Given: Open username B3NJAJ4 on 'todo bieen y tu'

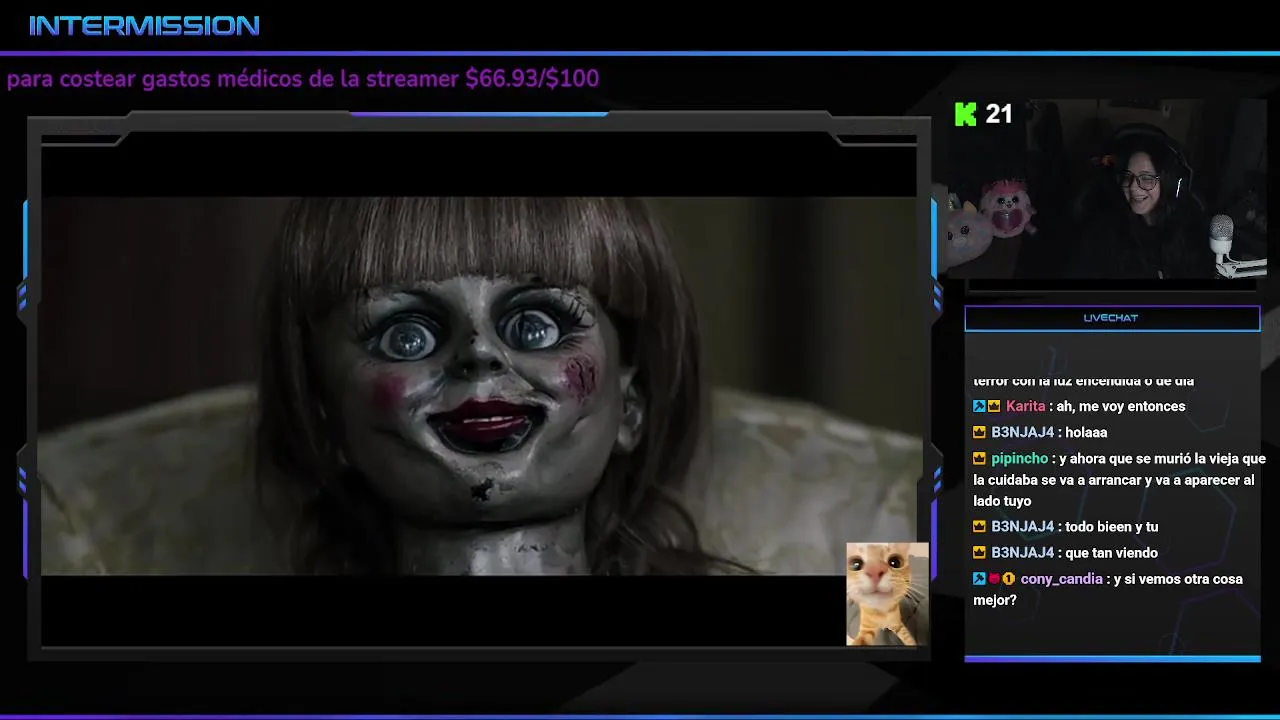Looking at the screenshot, I should 1022,526.
